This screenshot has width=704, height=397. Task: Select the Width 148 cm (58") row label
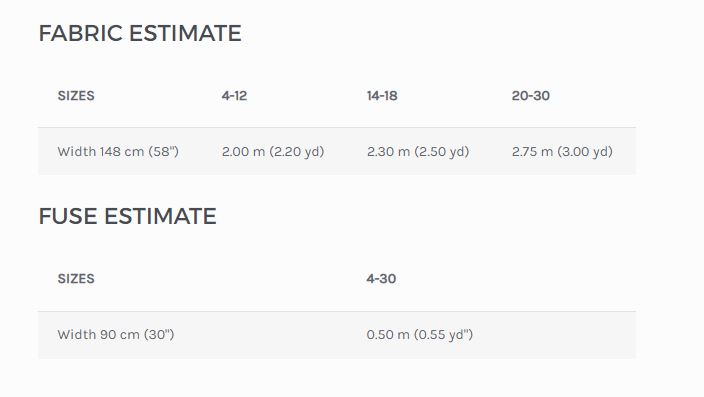pyautogui.click(x=118, y=151)
